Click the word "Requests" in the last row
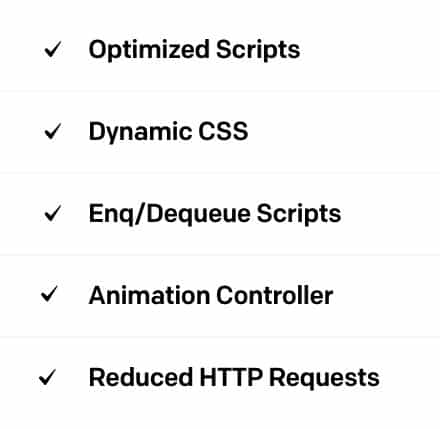Image resolution: width=440 pixels, height=429 pixels. click(x=324, y=379)
